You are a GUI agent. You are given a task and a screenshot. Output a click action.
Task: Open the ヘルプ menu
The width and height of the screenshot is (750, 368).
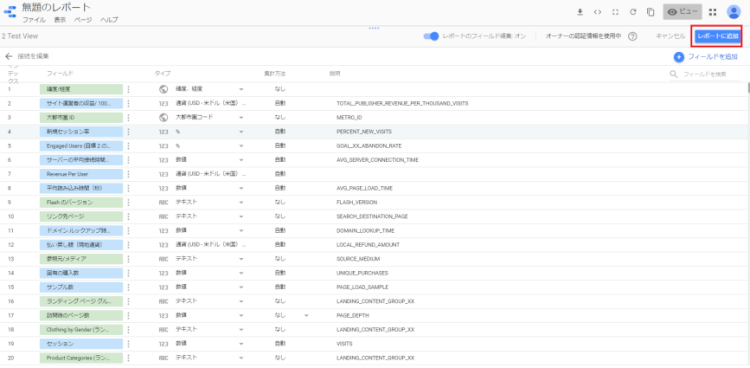tap(109, 20)
